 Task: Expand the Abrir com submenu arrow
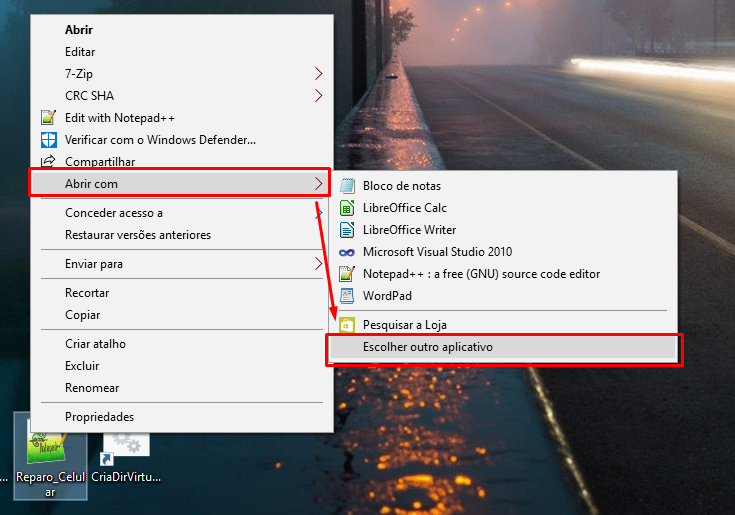click(x=319, y=184)
